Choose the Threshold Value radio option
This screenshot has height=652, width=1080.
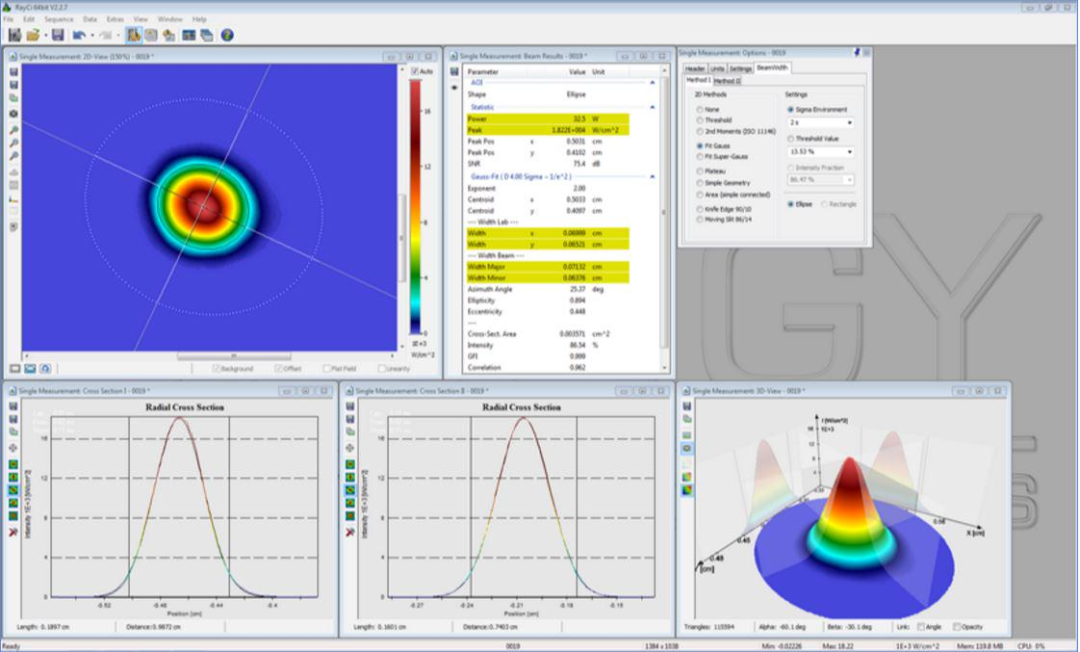[791, 139]
